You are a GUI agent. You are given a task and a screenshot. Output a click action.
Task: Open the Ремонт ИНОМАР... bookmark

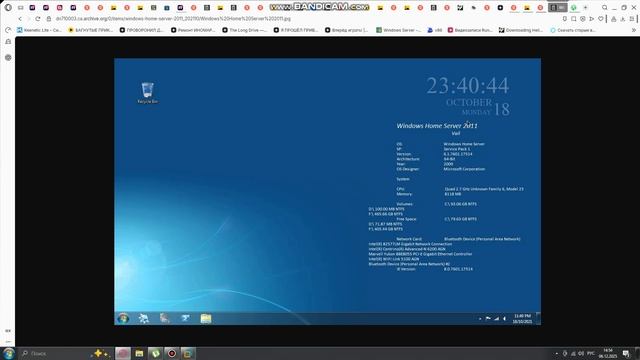coord(193,30)
